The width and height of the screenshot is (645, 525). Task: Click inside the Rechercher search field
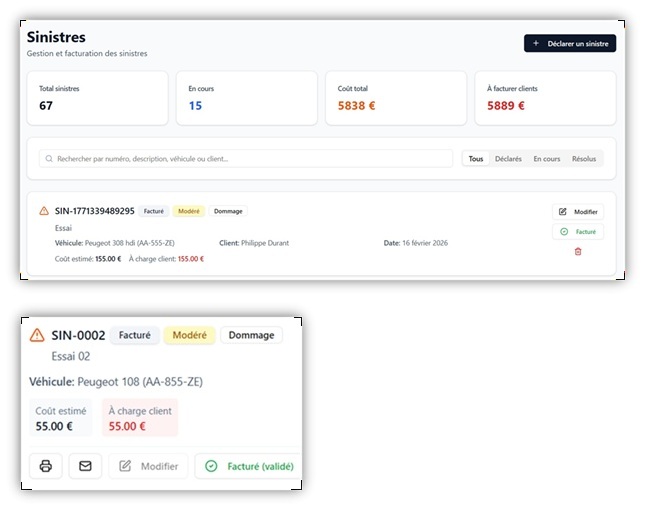246,159
